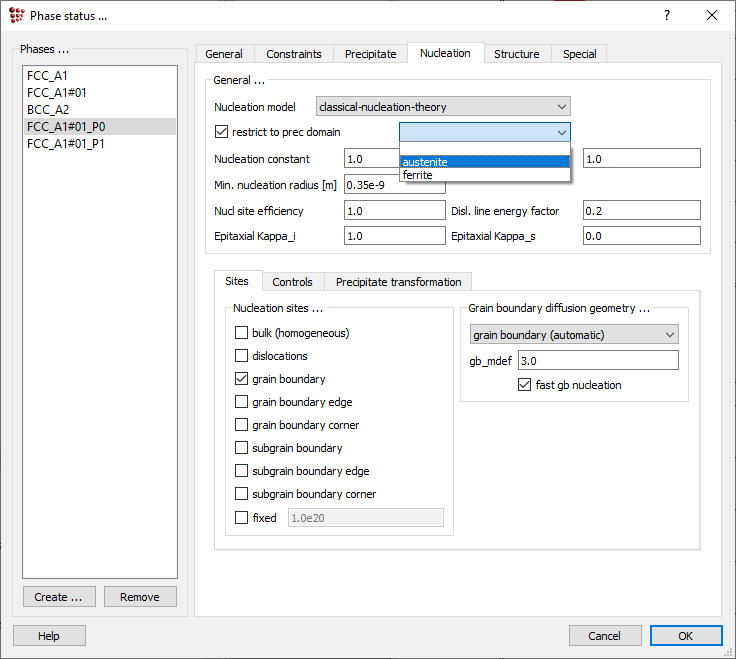Click the Phase status app icon
The width and height of the screenshot is (736, 659).
coord(16,15)
